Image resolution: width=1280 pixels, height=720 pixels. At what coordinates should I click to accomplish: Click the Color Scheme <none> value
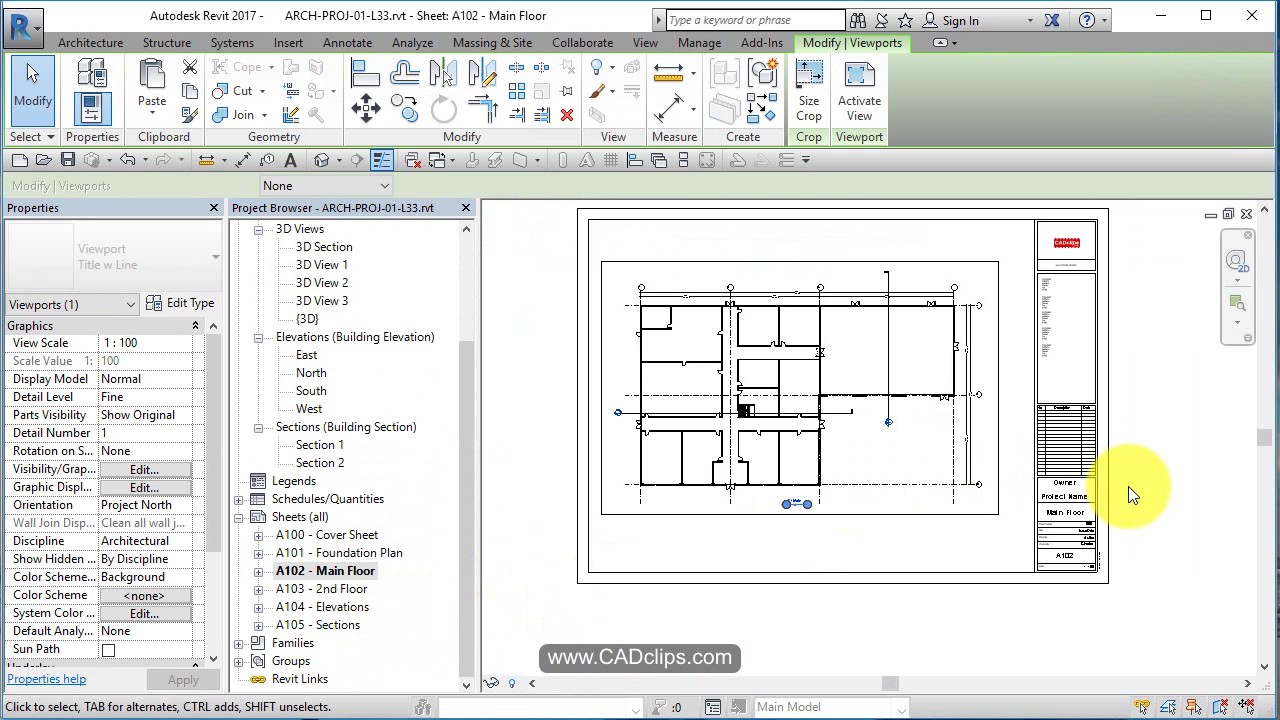(143, 595)
